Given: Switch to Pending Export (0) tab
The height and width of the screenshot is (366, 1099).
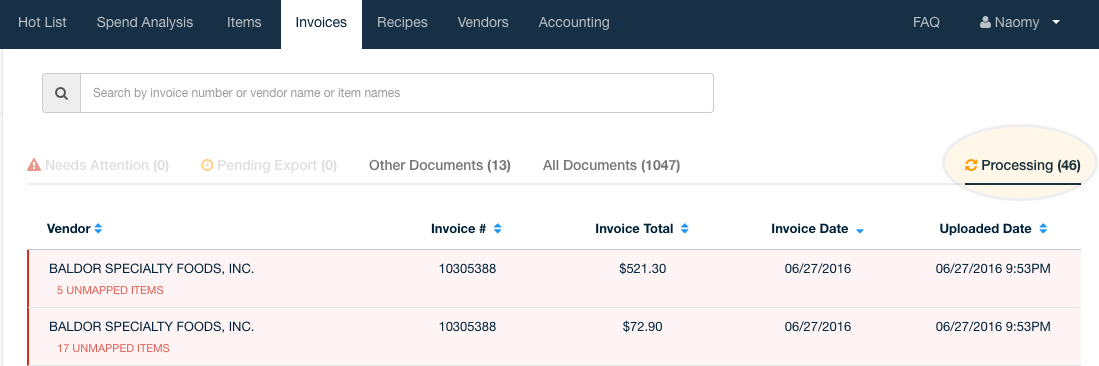Looking at the screenshot, I should pyautogui.click(x=269, y=165).
